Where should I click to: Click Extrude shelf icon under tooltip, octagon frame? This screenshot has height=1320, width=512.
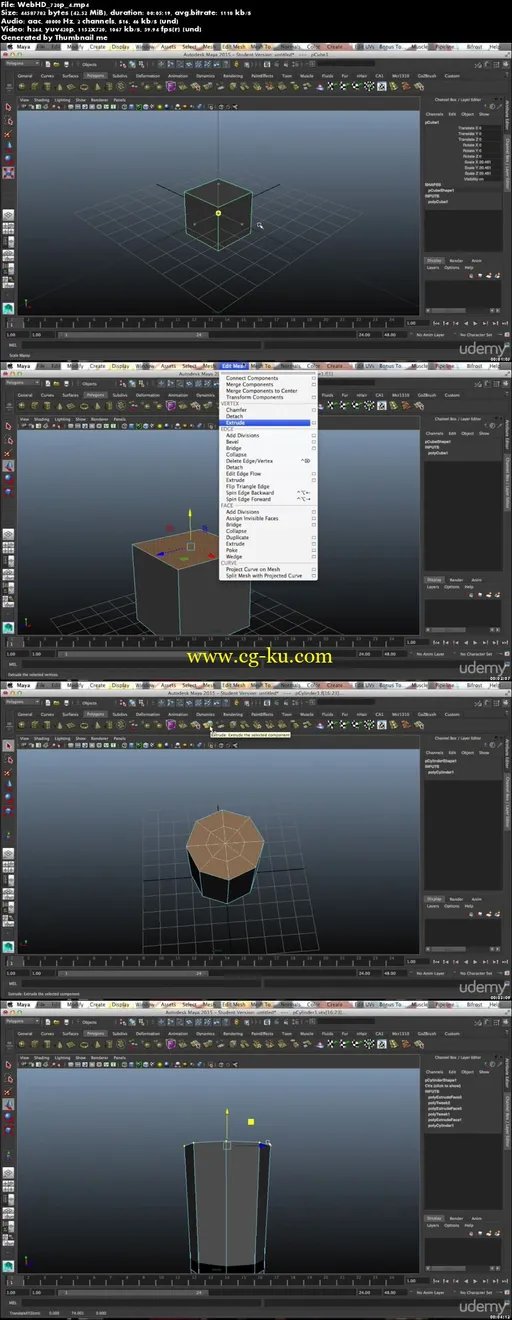(x=209, y=725)
